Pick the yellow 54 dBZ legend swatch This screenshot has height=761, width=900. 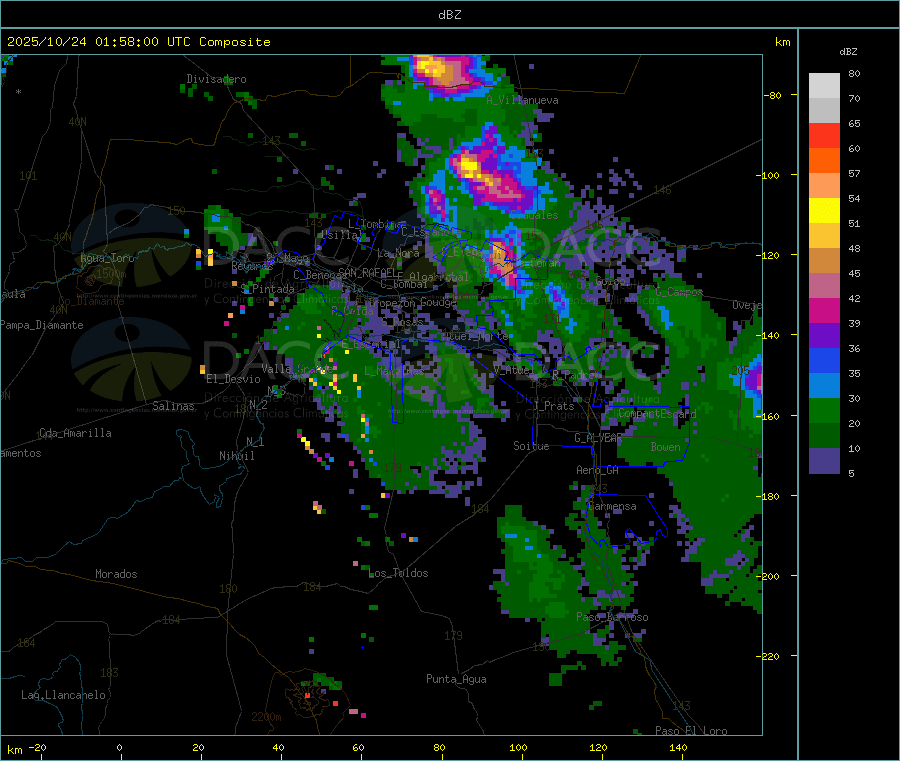pyautogui.click(x=824, y=210)
